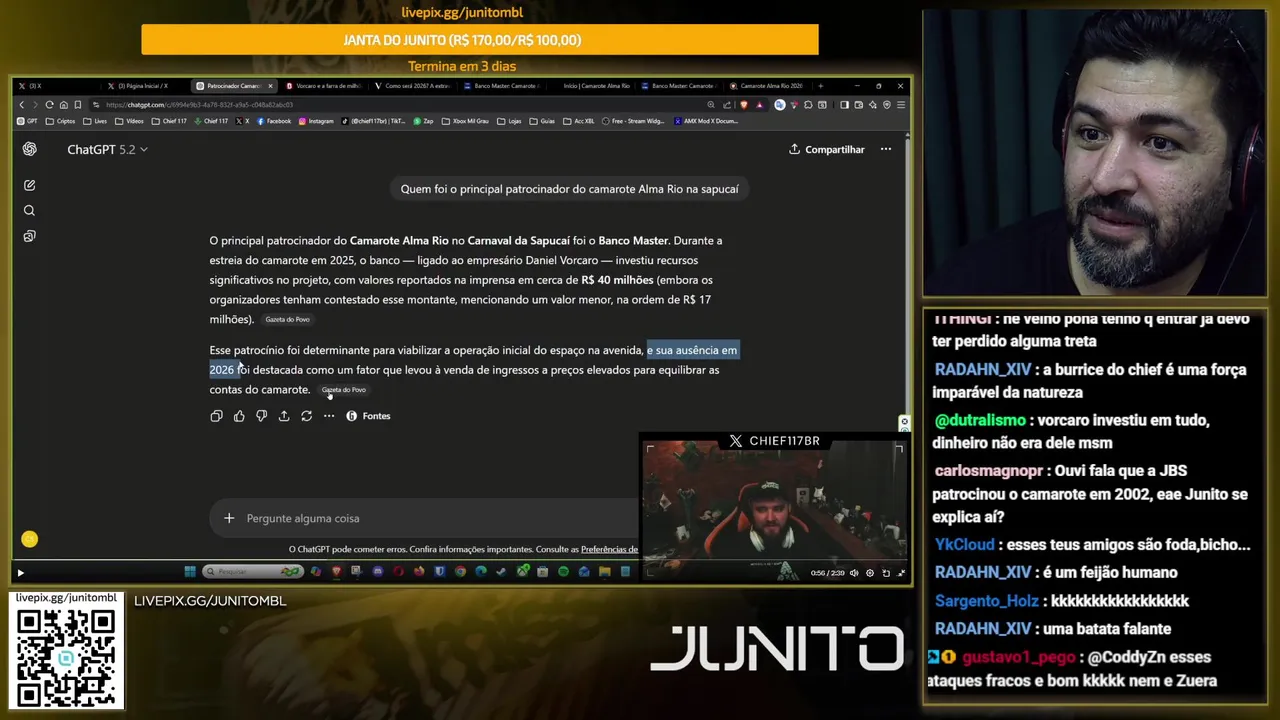Open the Lives bookmarks folder
The height and width of the screenshot is (720, 1280).
pyautogui.click(x=95, y=121)
